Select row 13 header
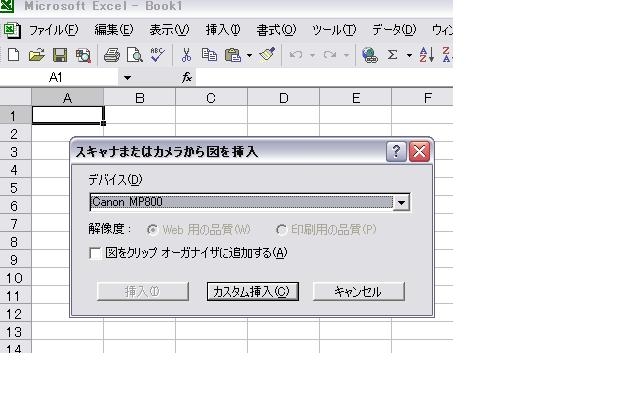 pyautogui.click(x=16, y=331)
